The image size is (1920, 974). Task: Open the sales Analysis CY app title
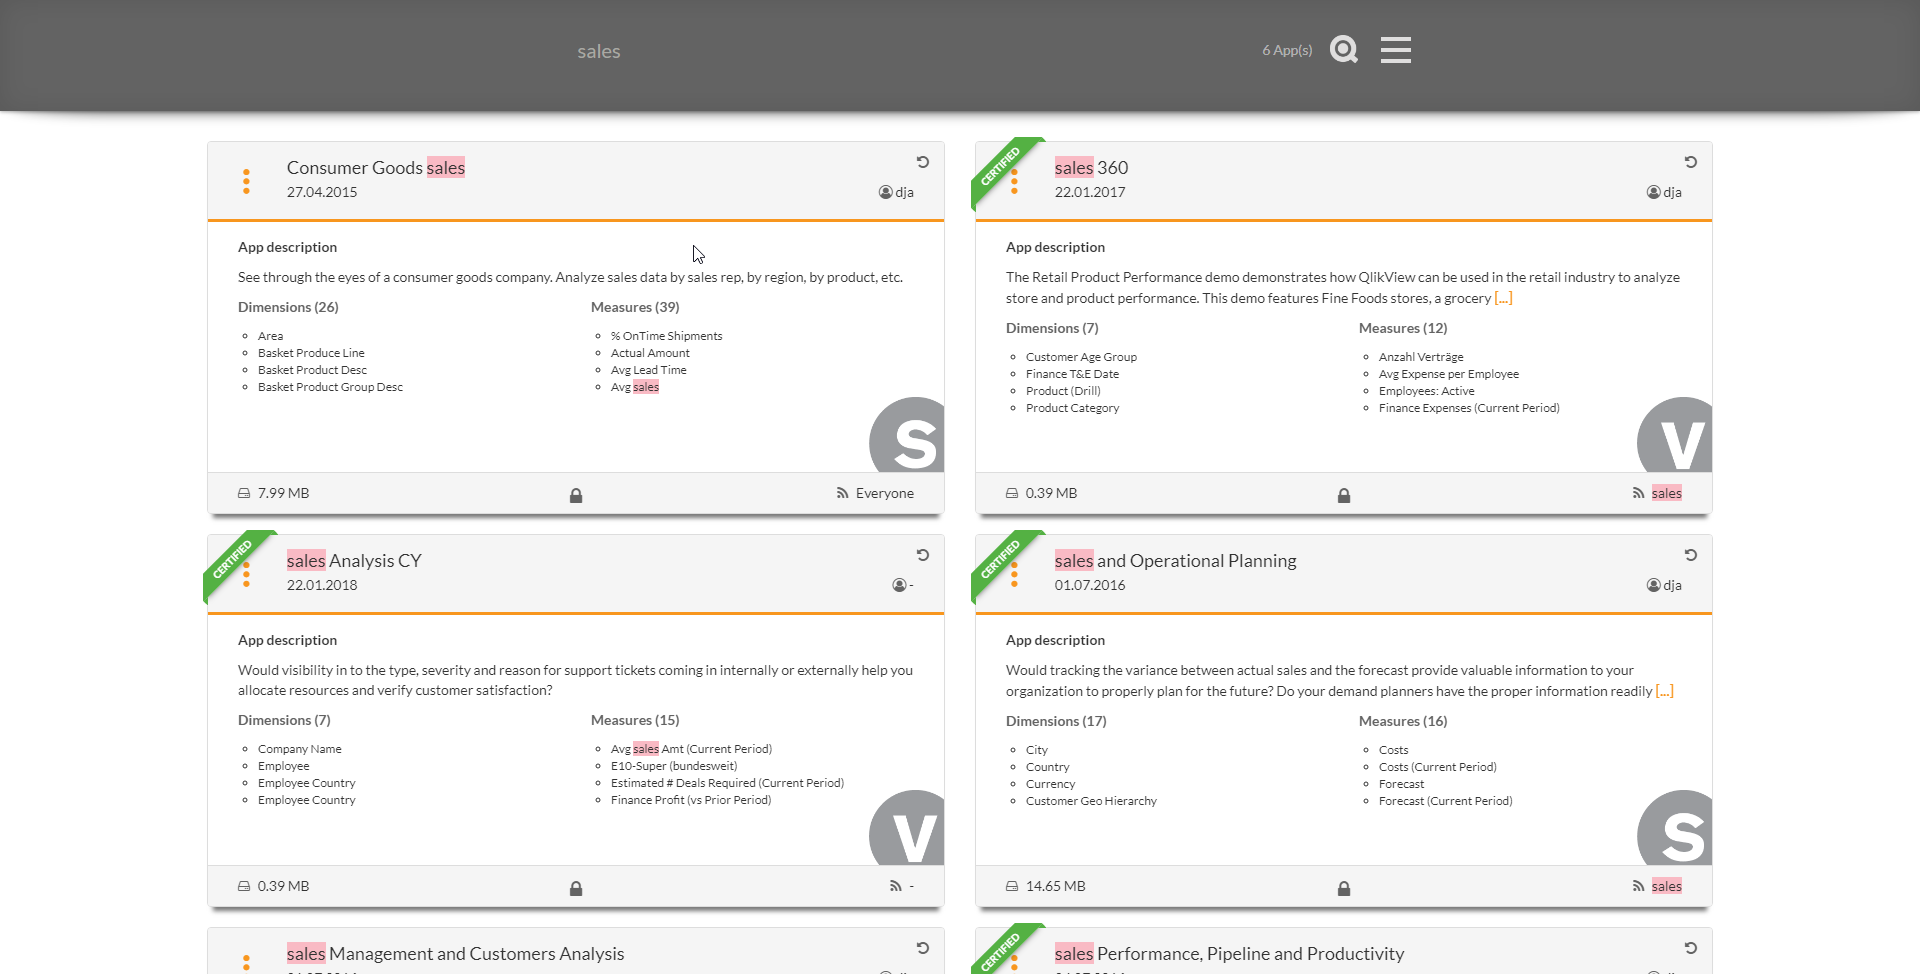pos(354,561)
